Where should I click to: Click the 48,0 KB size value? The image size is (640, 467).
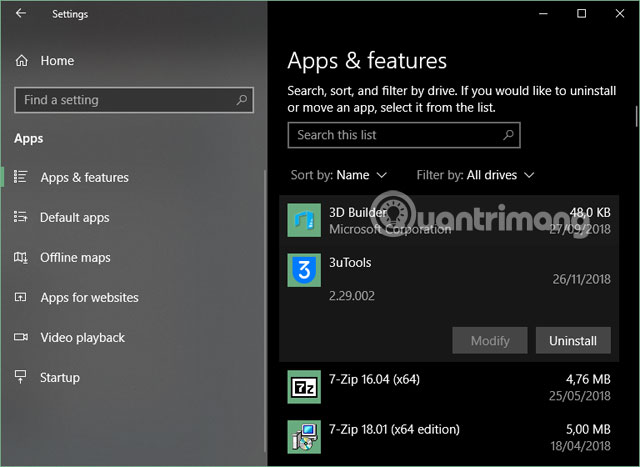tap(590, 212)
